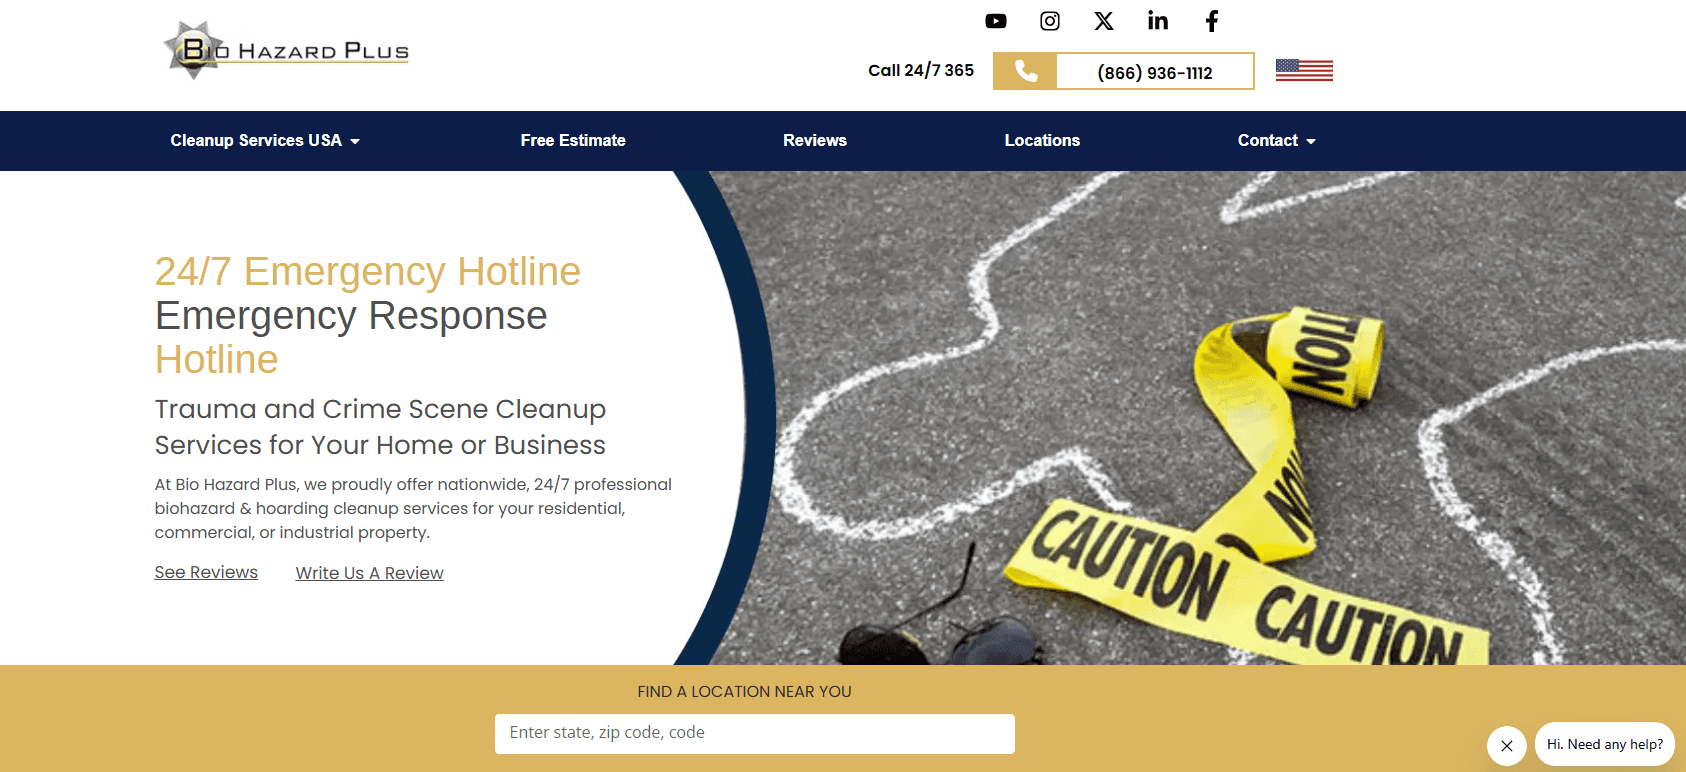Open the Instagram social icon
Image resolution: width=1686 pixels, height=772 pixels.
(x=1050, y=21)
